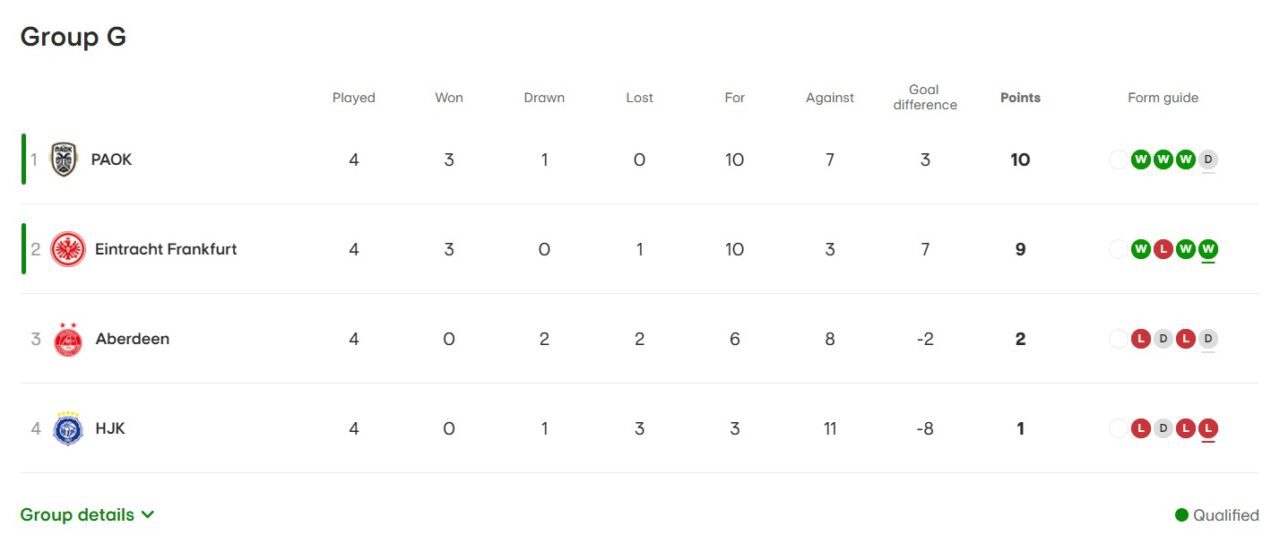
Task: Click the green Qualified legend dot
Action: click(1182, 515)
